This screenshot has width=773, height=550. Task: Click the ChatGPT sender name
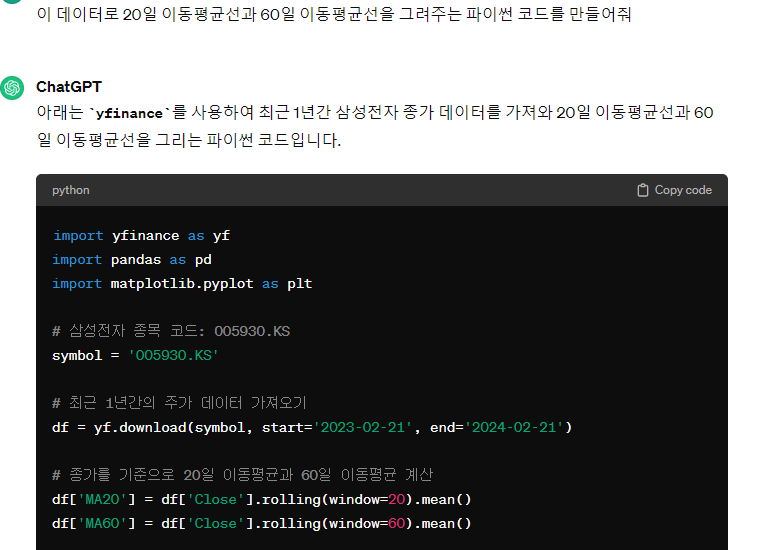click(x=69, y=87)
